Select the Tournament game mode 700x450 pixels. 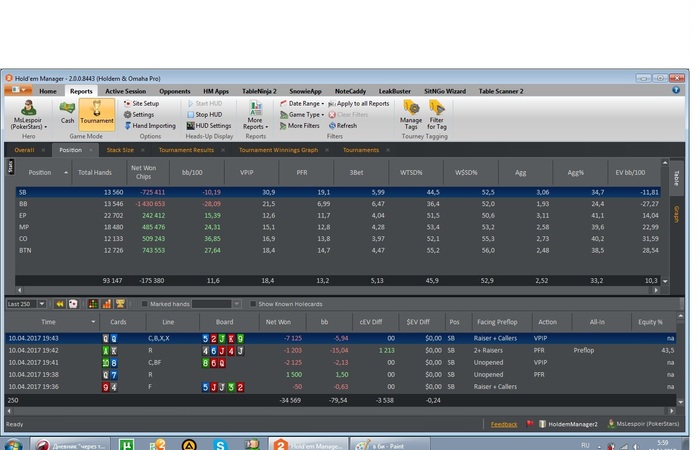click(x=97, y=113)
